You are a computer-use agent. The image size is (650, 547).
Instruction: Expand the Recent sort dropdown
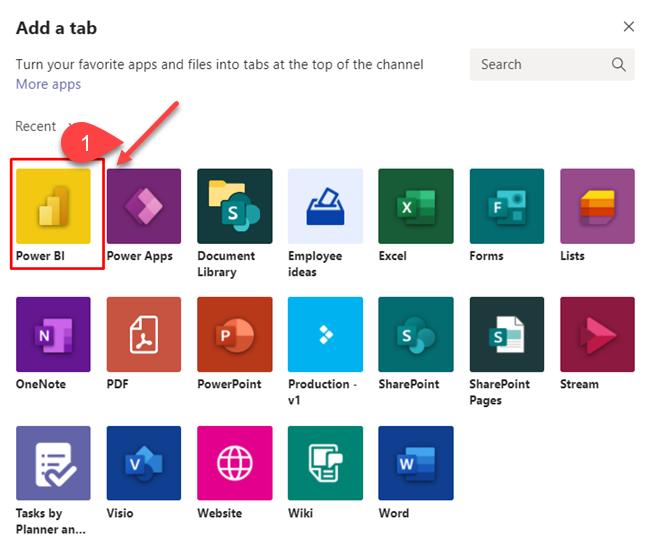(44, 126)
